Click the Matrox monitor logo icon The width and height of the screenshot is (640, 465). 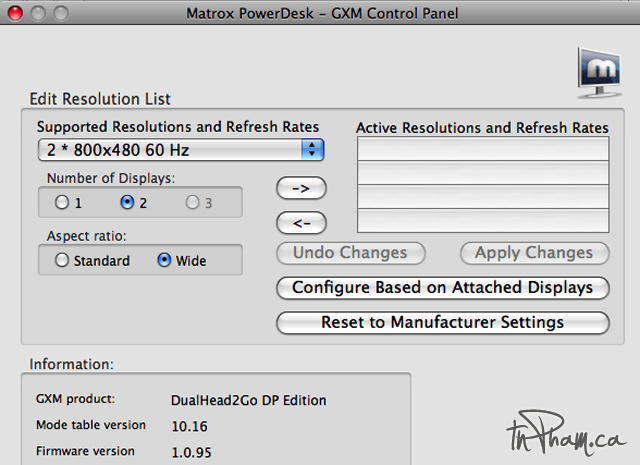pos(599,73)
